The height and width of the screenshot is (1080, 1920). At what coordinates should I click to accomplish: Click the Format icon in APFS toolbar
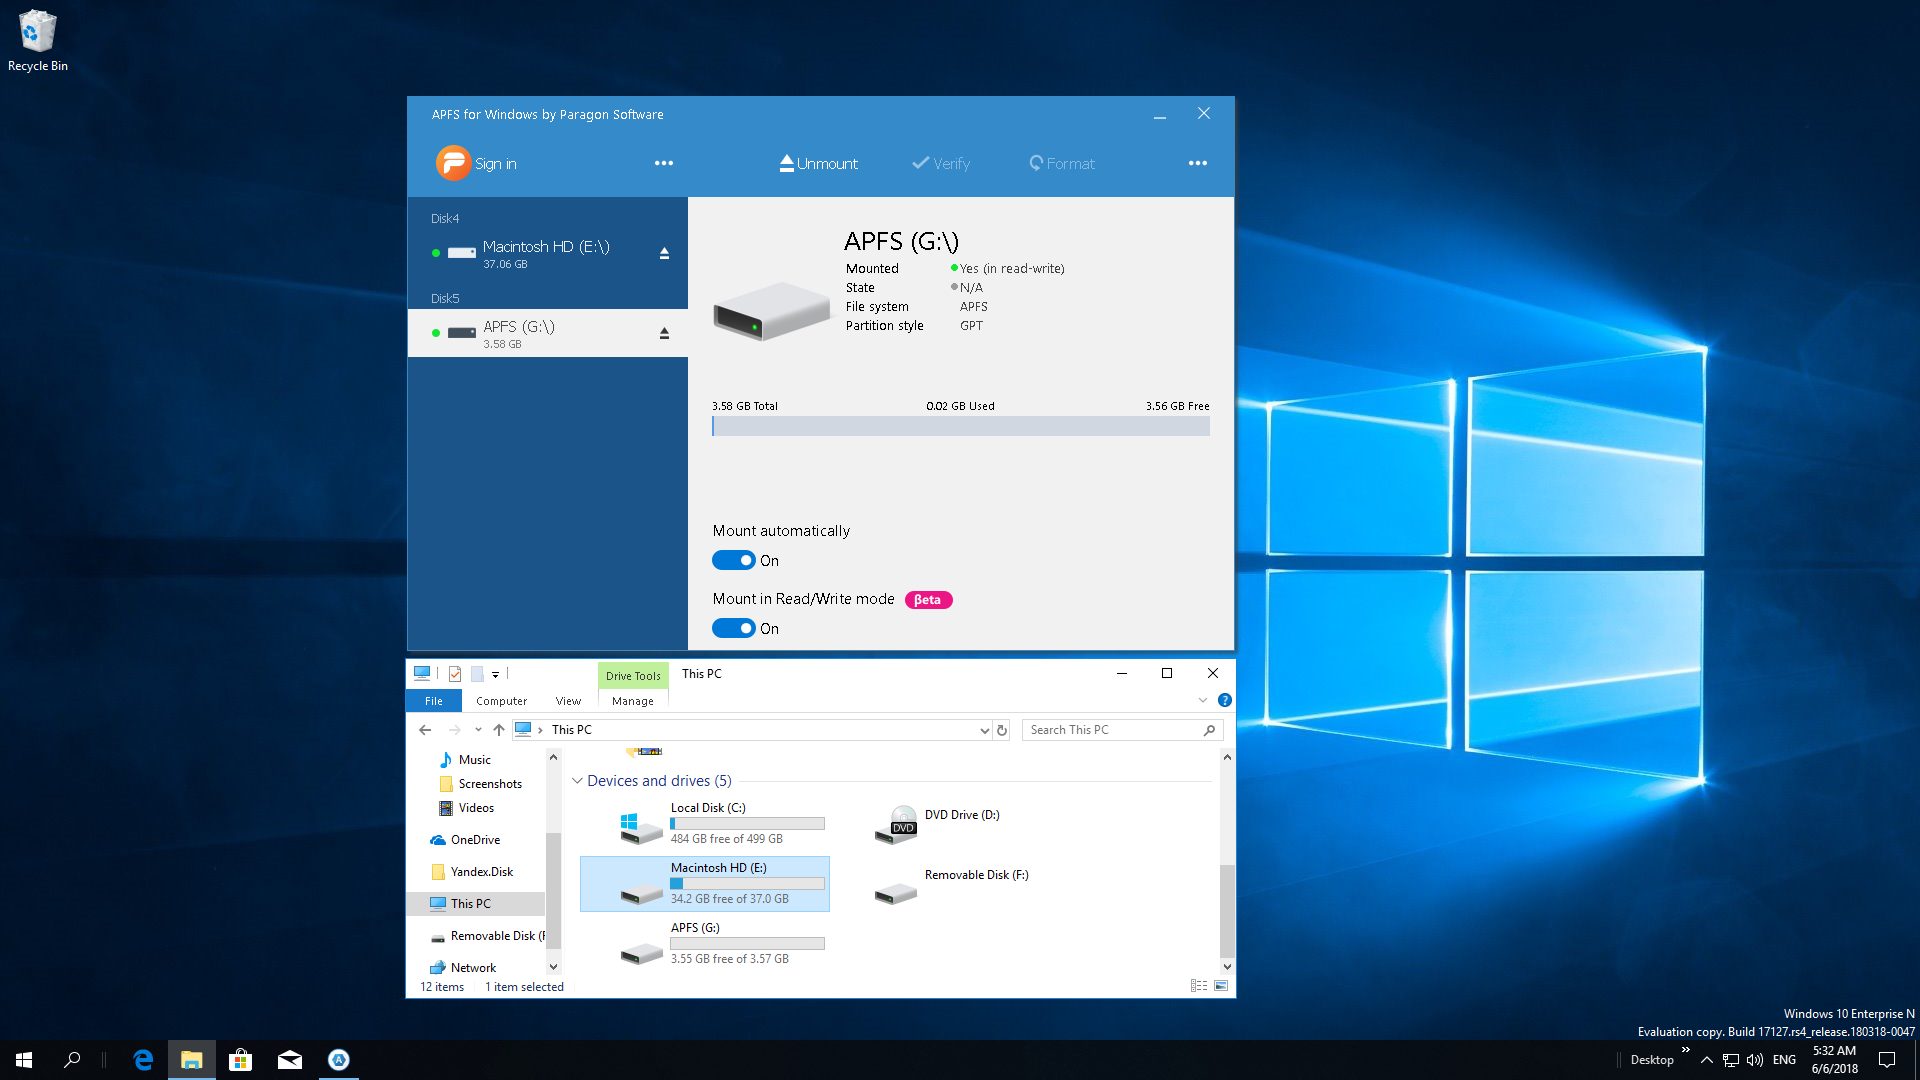click(1062, 162)
